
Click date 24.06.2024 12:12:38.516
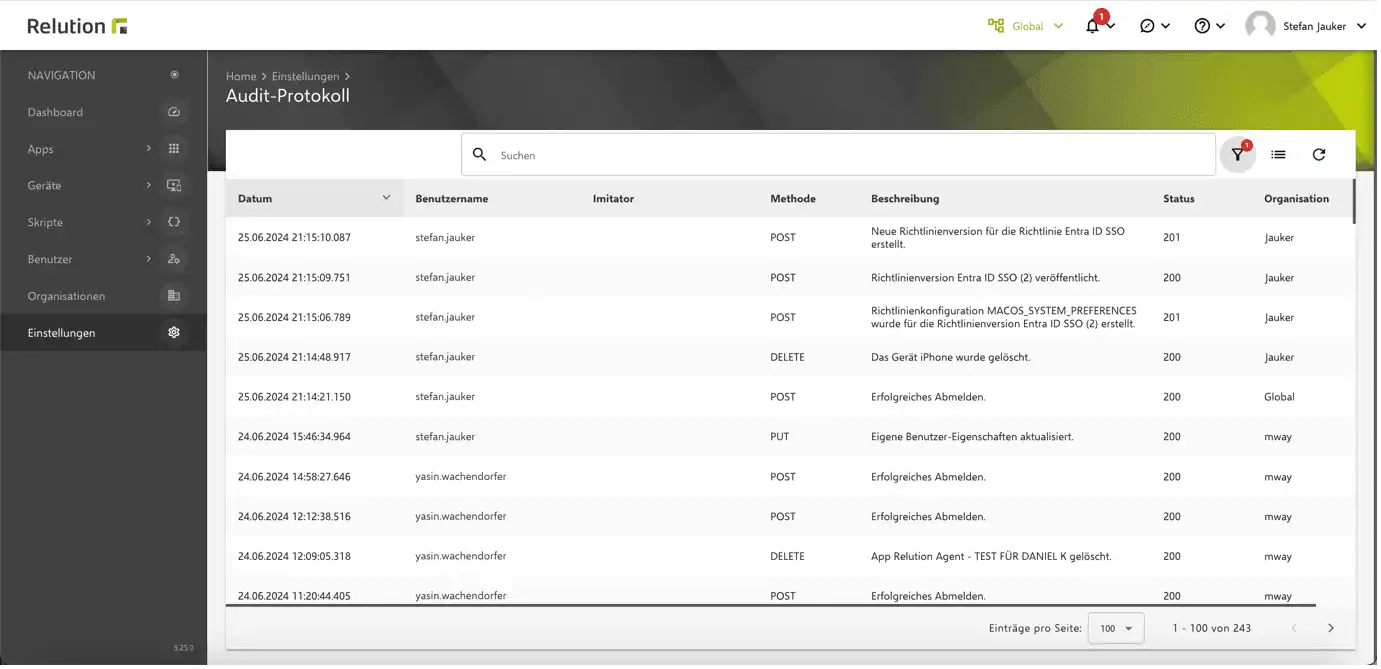point(296,518)
